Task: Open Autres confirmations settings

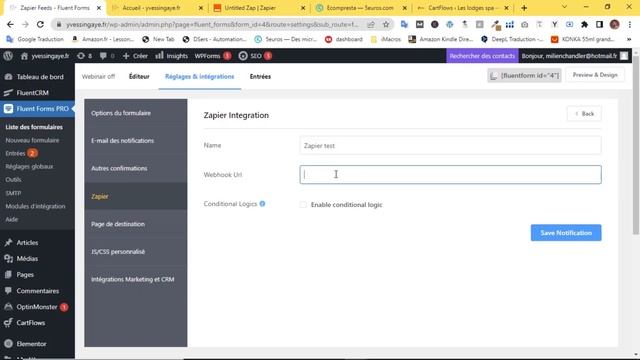Action: tap(136, 168)
